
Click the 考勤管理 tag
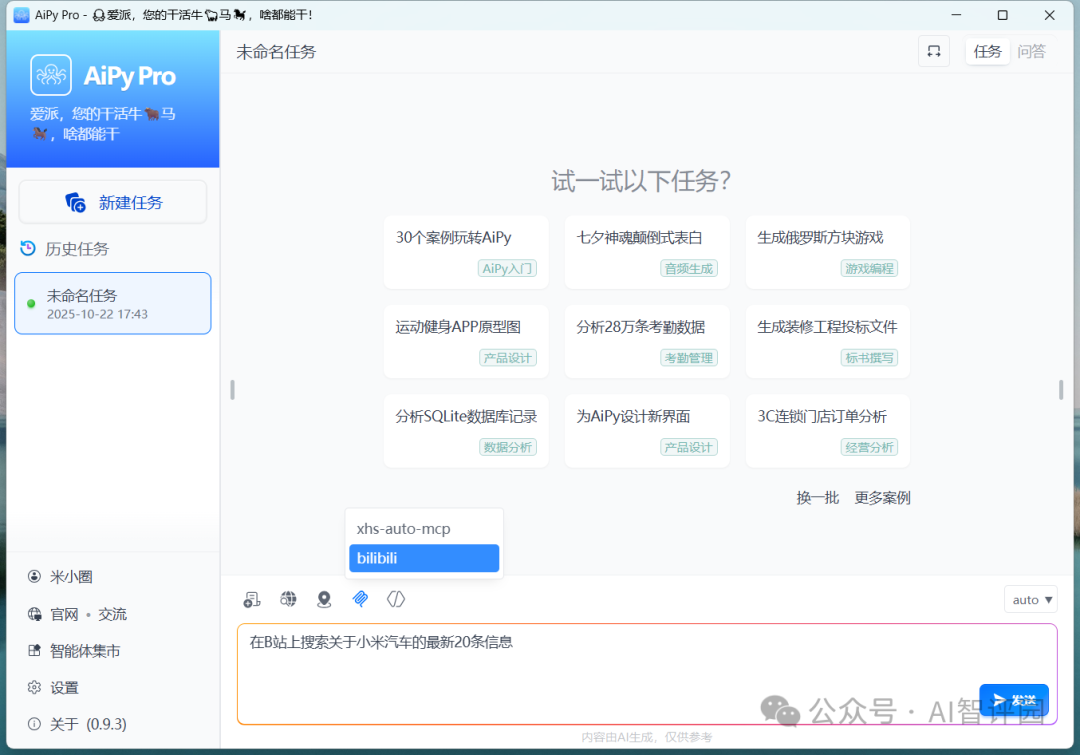point(689,358)
